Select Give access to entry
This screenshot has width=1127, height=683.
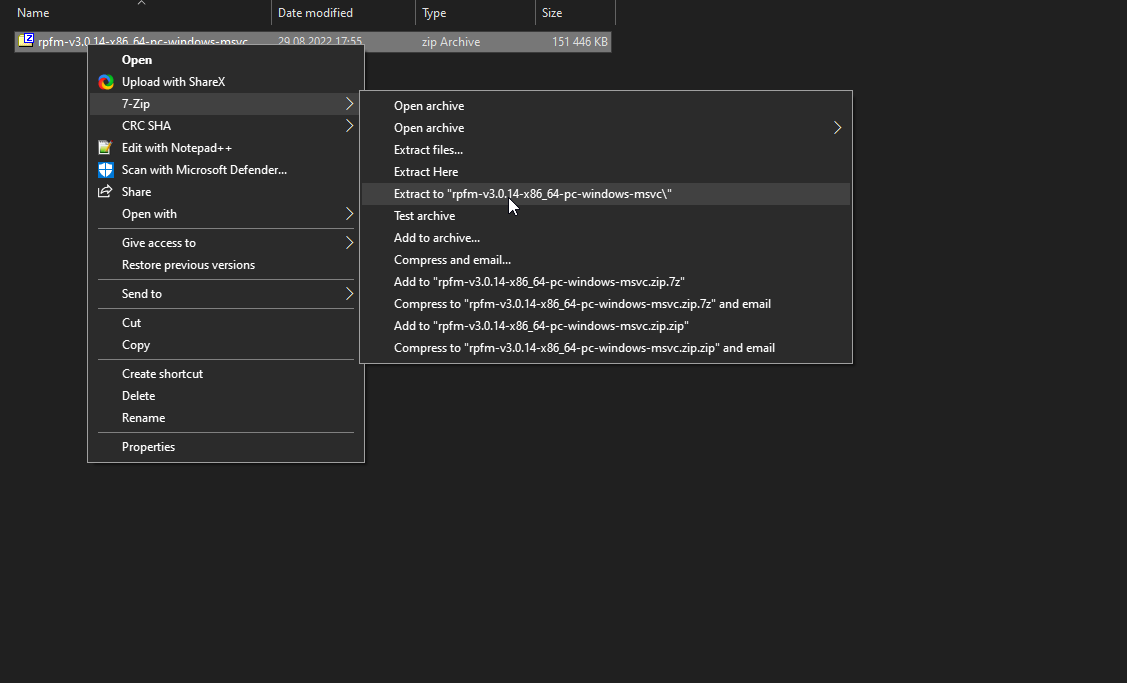coord(226,243)
